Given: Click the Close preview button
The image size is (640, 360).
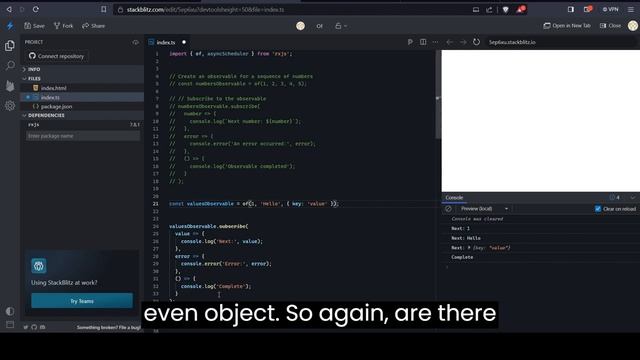Looking at the screenshot, I should [610, 26].
